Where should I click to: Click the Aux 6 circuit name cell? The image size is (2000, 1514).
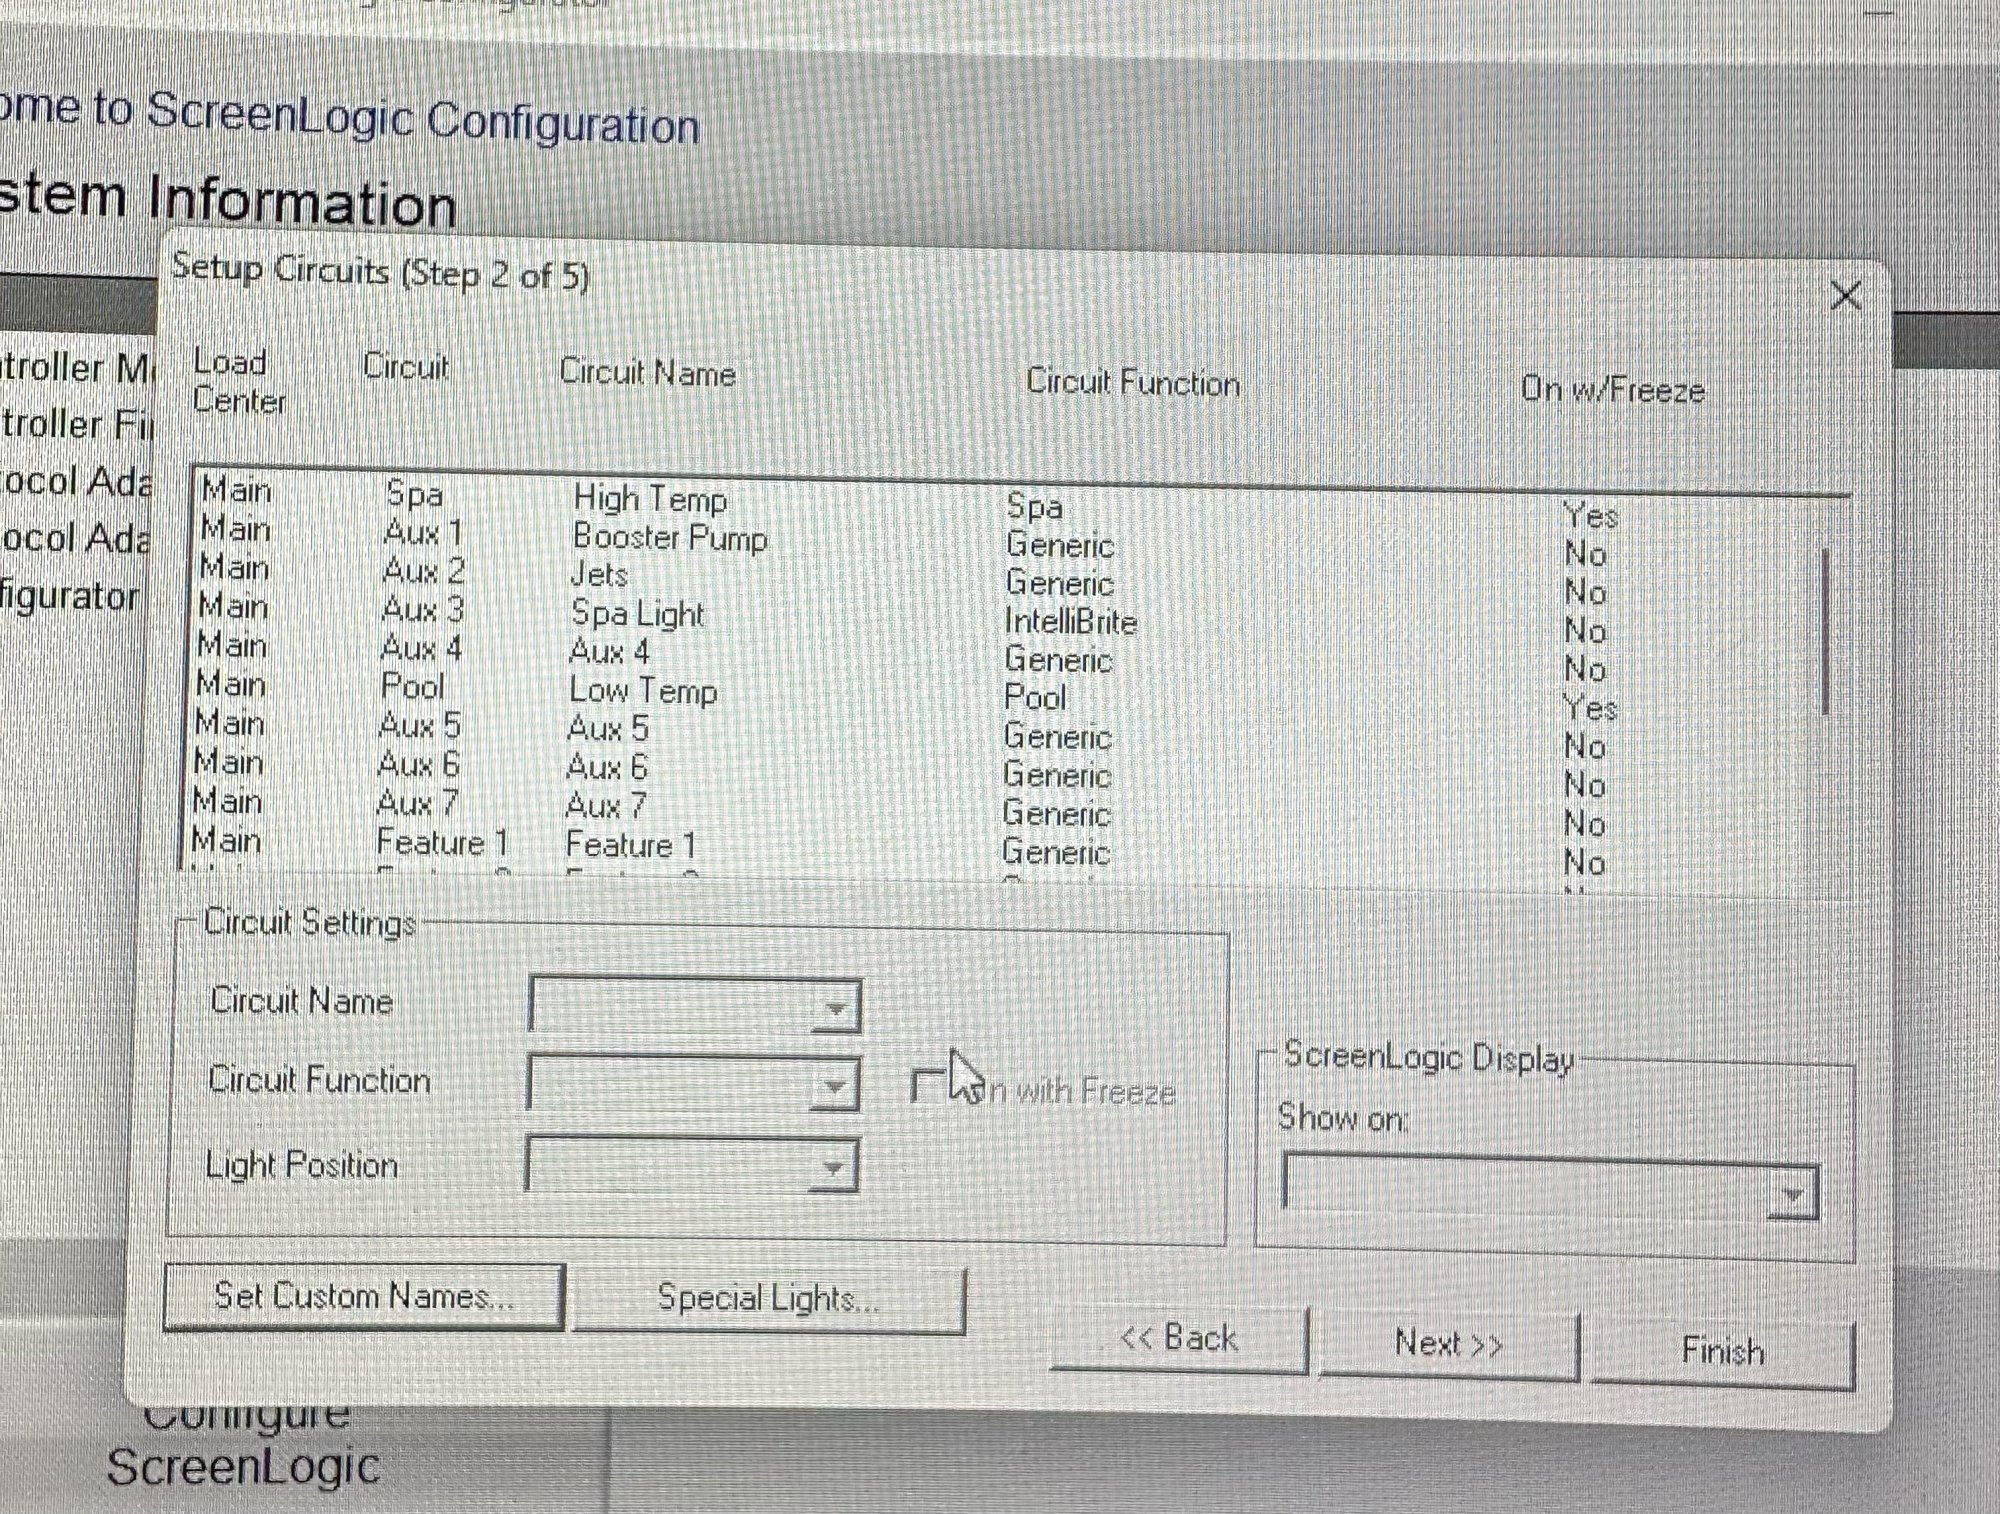606,767
